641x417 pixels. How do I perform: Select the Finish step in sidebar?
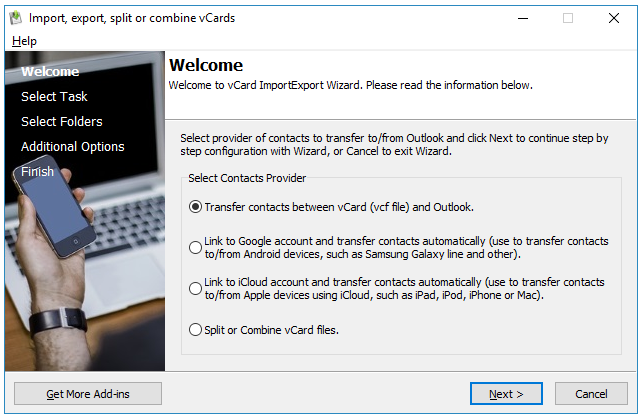[38, 172]
